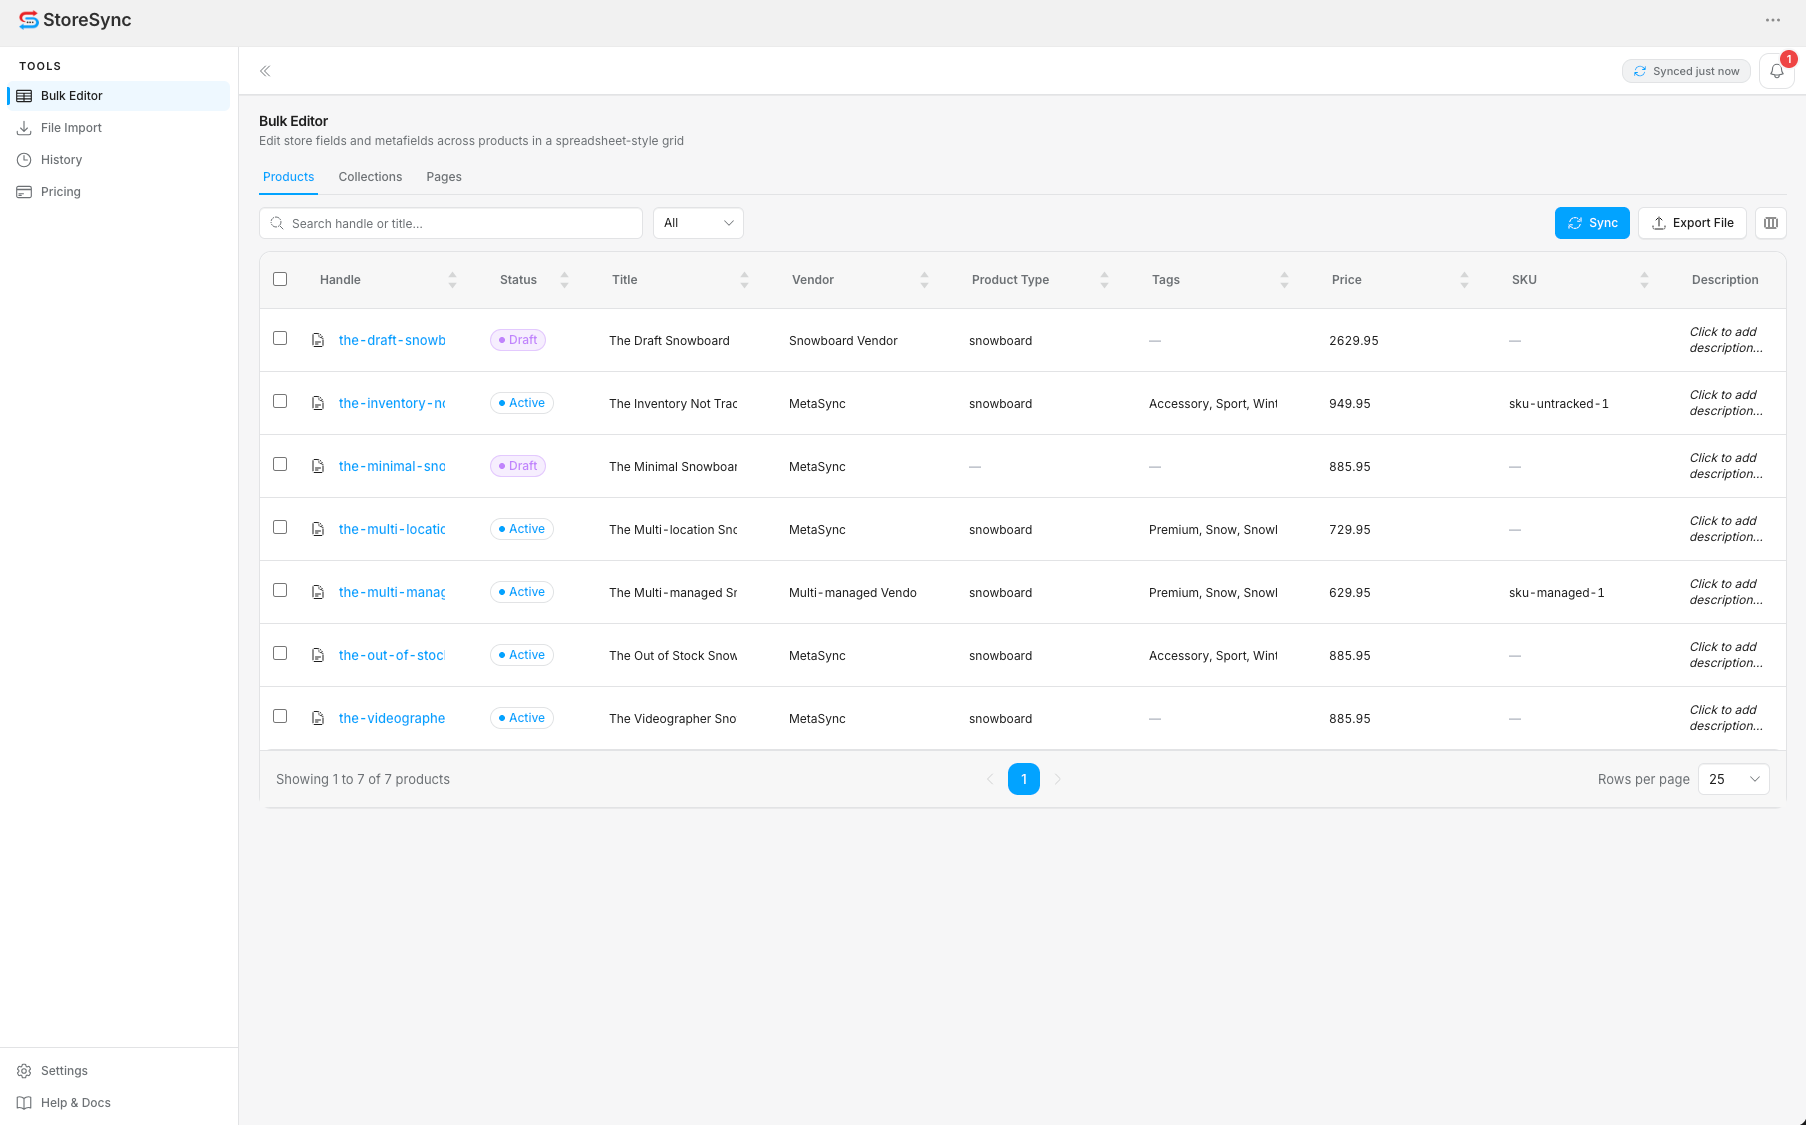Click title cell The Videographer Sno

click(673, 719)
